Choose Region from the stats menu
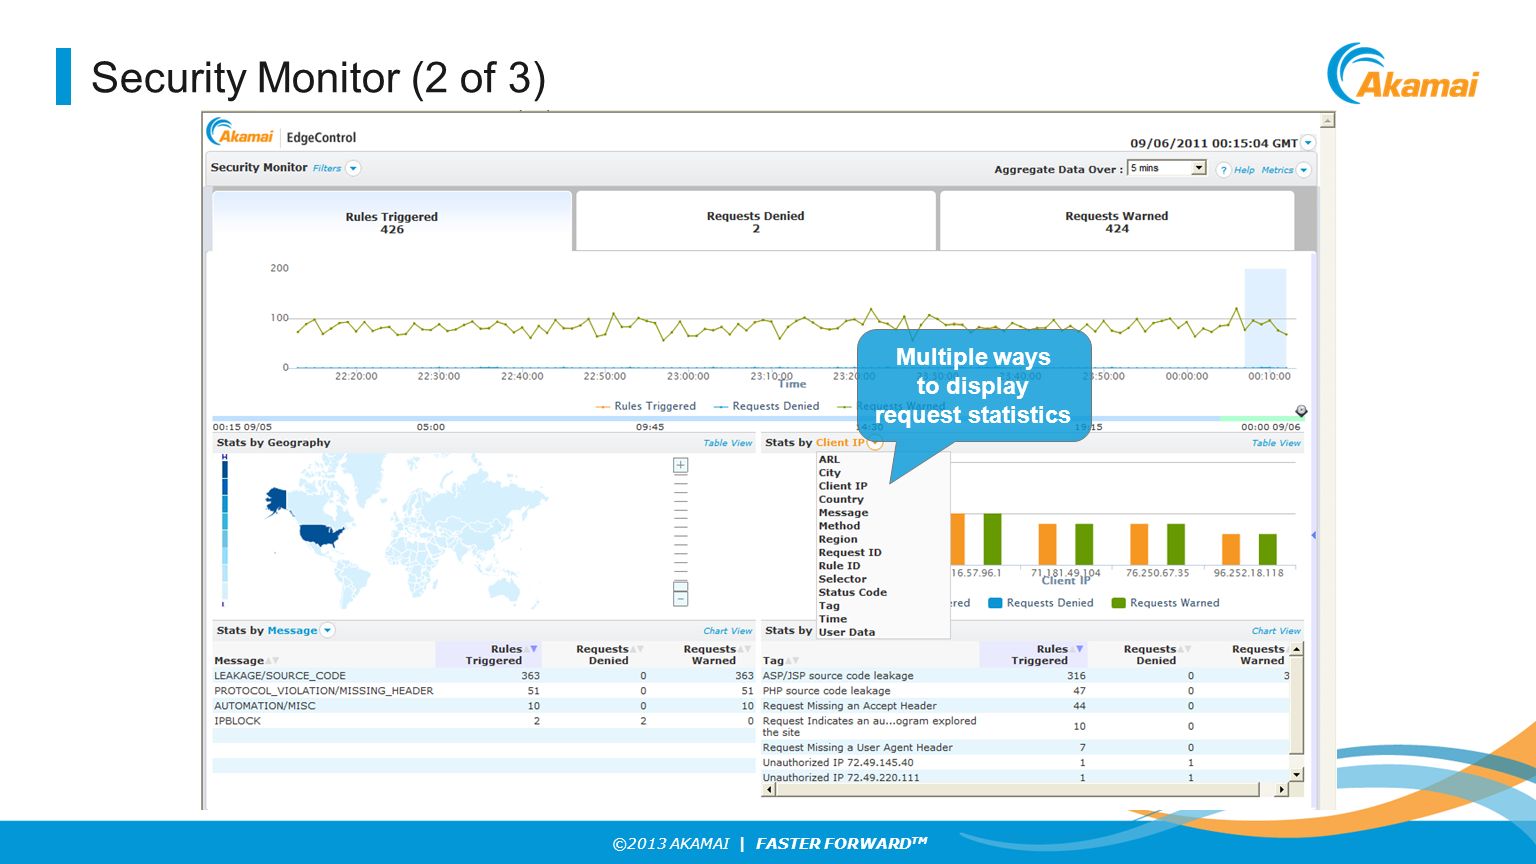The image size is (1536, 864). 838,539
